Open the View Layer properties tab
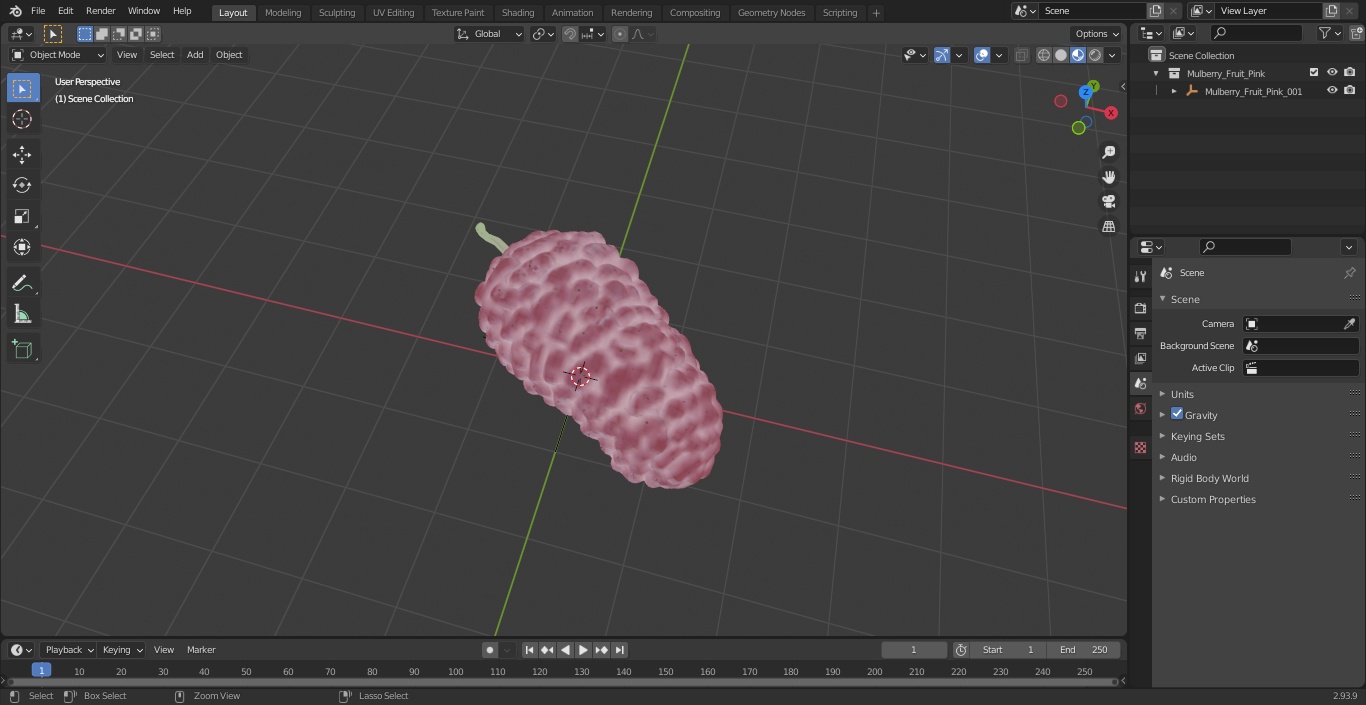Viewport: 1366px width, 705px height. (x=1140, y=358)
